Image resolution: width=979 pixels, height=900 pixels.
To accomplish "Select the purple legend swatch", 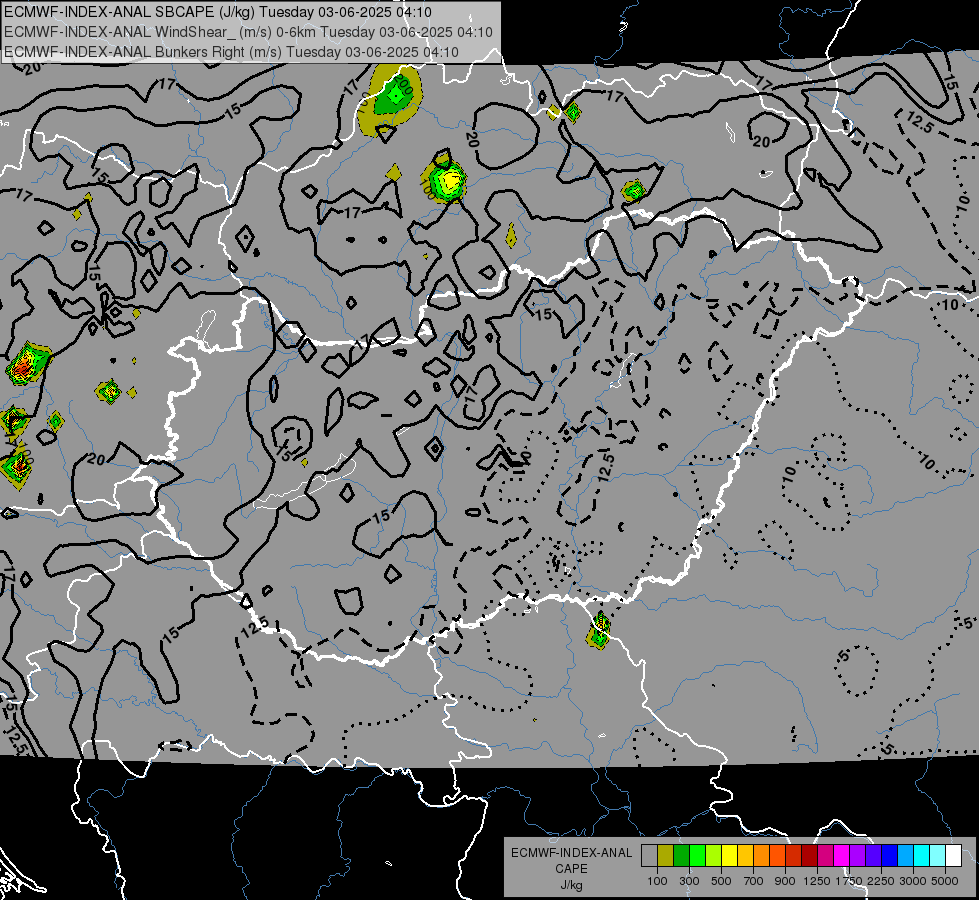I will pyautogui.click(x=857, y=855).
